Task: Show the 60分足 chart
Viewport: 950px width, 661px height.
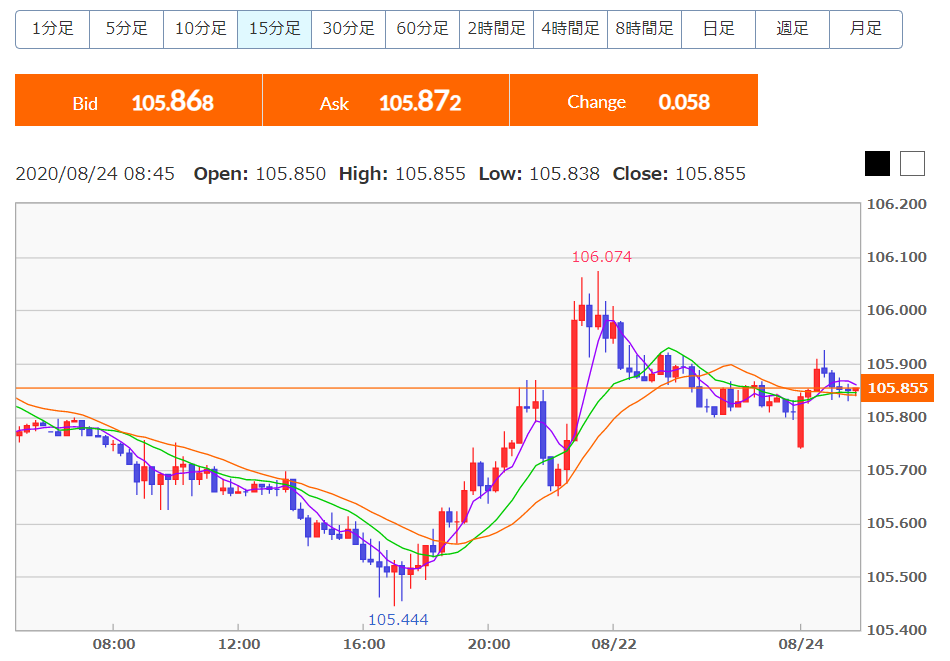Action: [422, 28]
